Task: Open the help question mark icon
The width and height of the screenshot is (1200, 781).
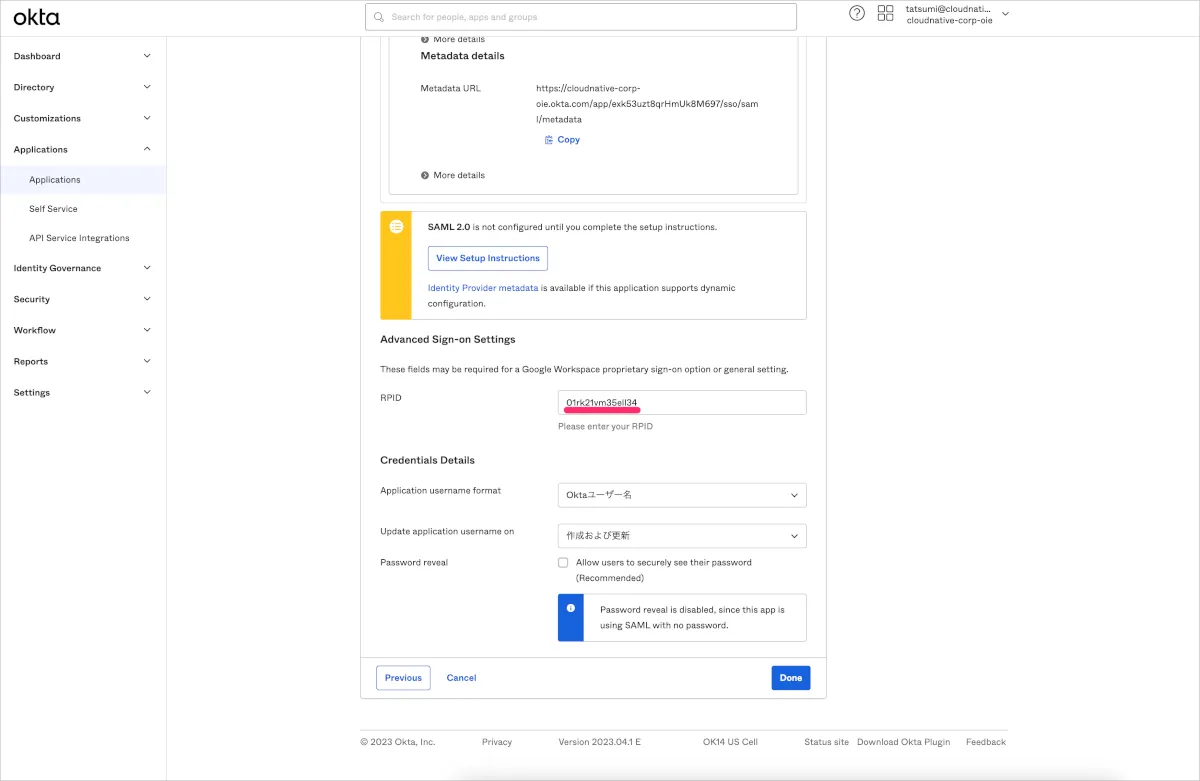Action: click(857, 13)
